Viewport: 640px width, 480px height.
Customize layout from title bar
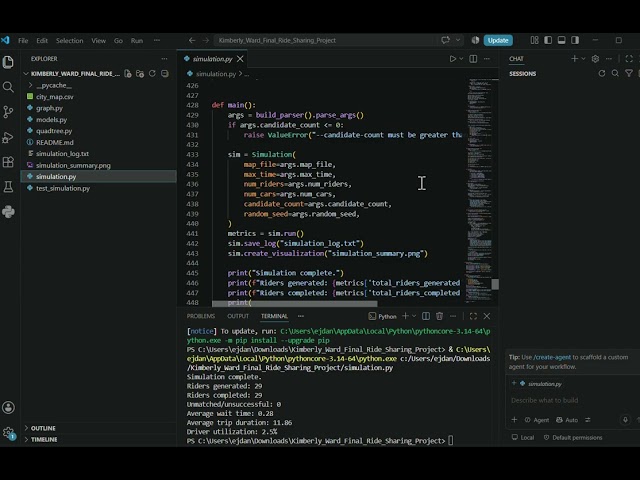[x=534, y=40]
